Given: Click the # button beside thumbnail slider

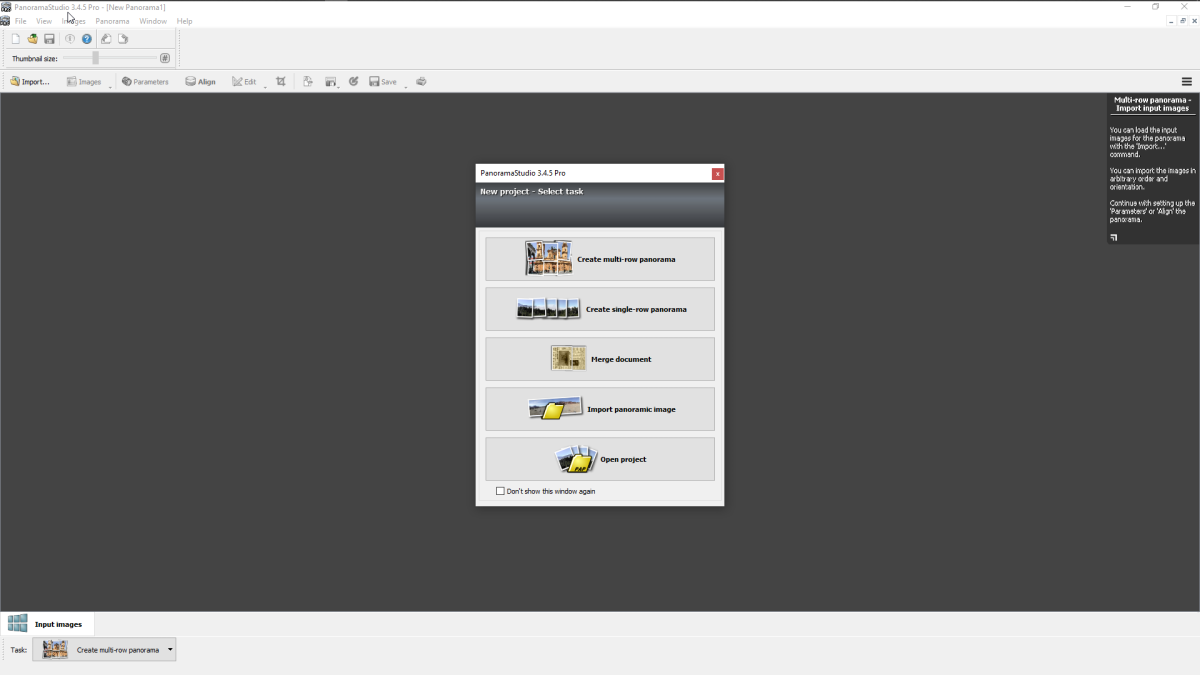Looking at the screenshot, I should (165, 58).
